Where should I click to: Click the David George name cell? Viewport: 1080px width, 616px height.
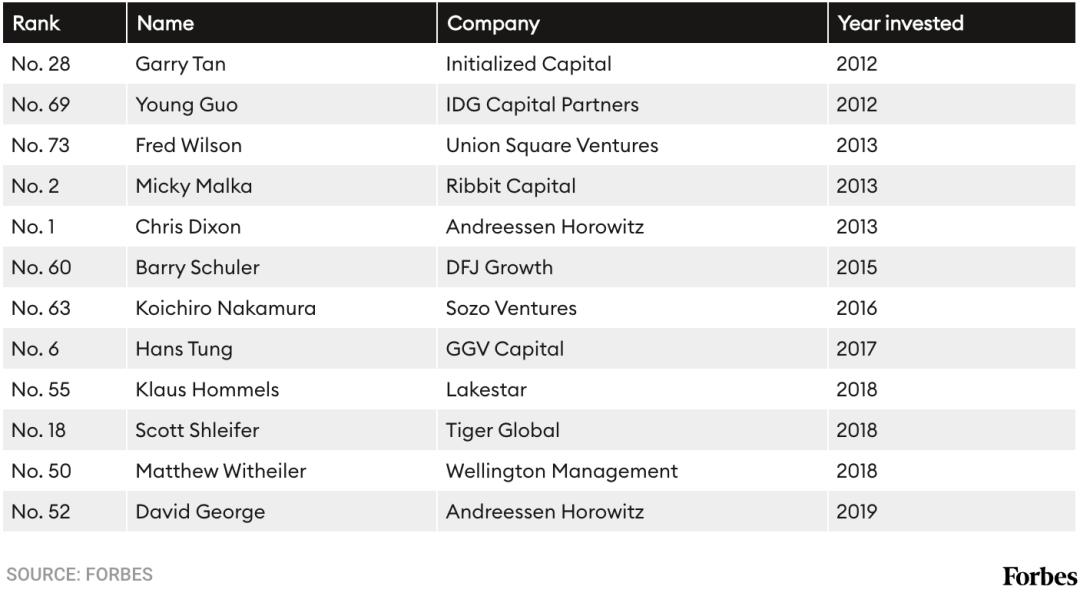coord(200,513)
